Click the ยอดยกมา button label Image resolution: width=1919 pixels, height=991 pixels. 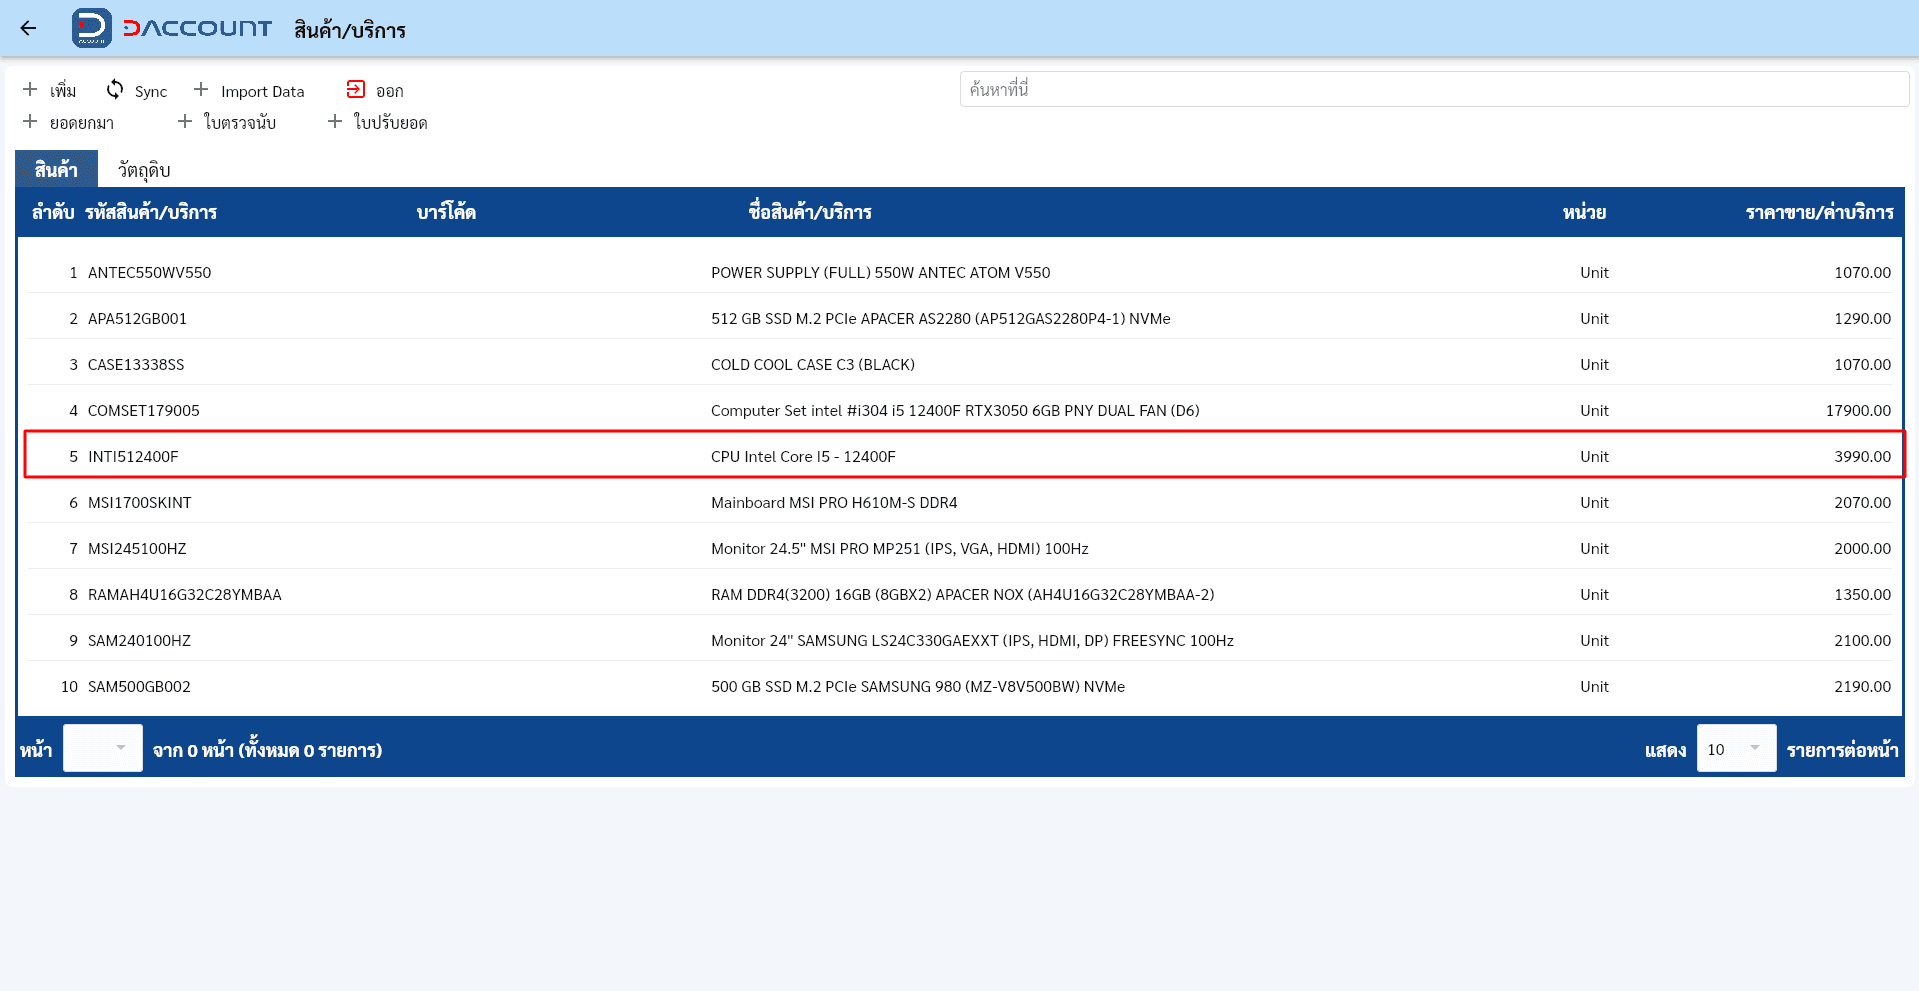tap(82, 123)
